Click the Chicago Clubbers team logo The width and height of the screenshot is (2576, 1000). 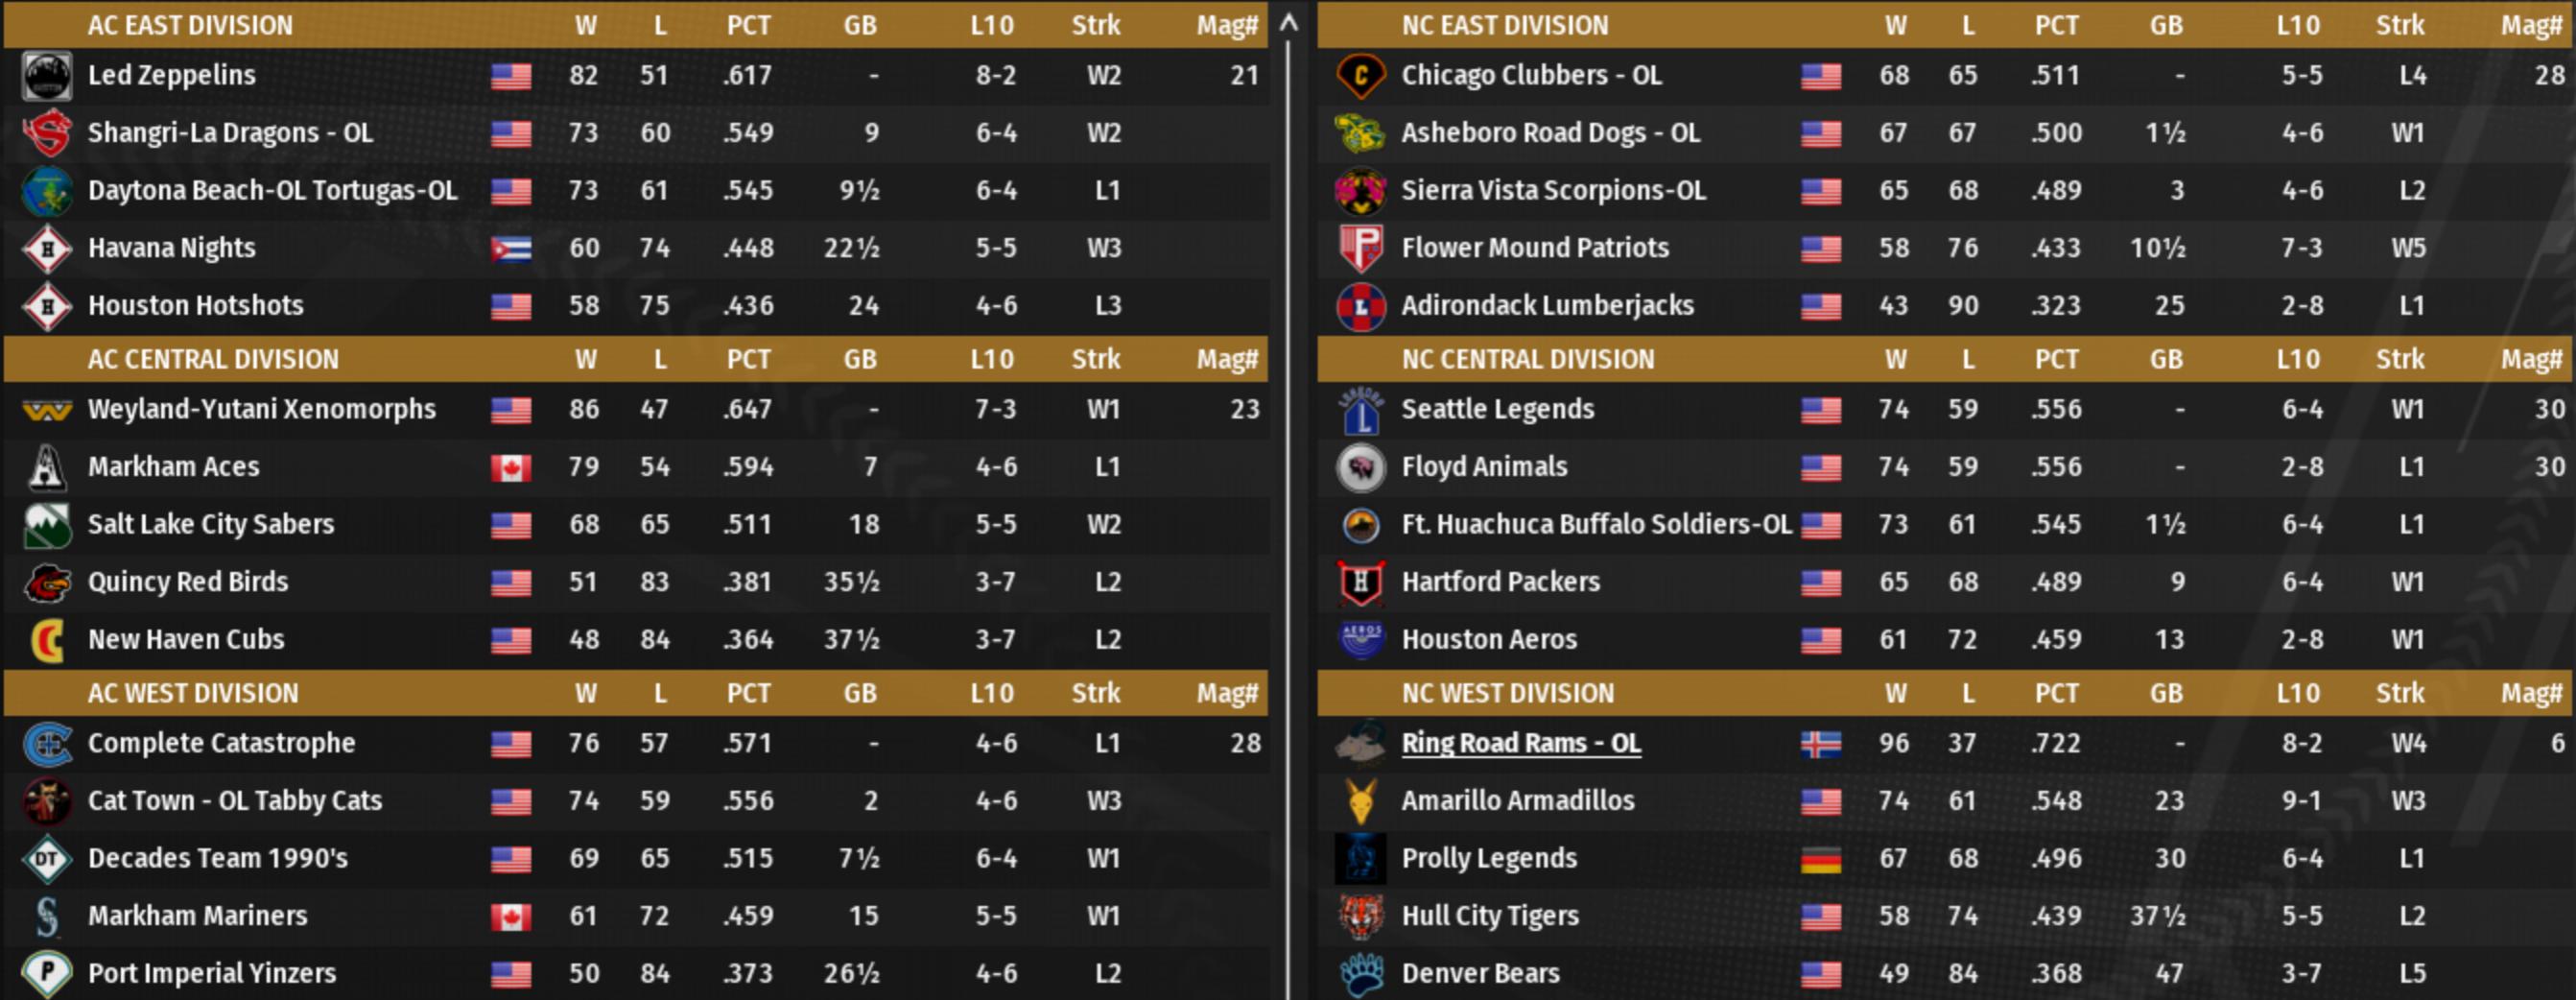click(x=1360, y=76)
